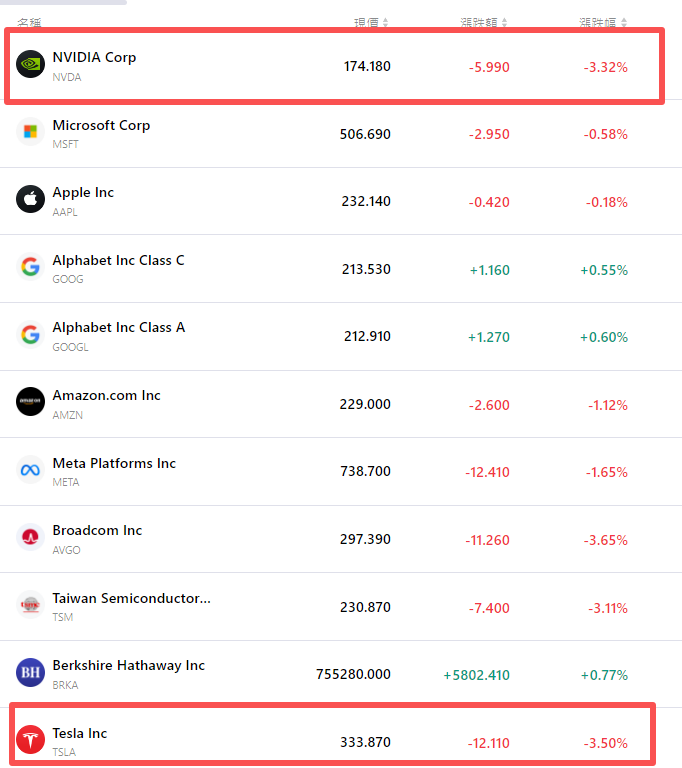Viewport: 682px width, 768px height.
Task: Click the red Tesla logo icon
Action: pyautogui.click(x=31, y=740)
